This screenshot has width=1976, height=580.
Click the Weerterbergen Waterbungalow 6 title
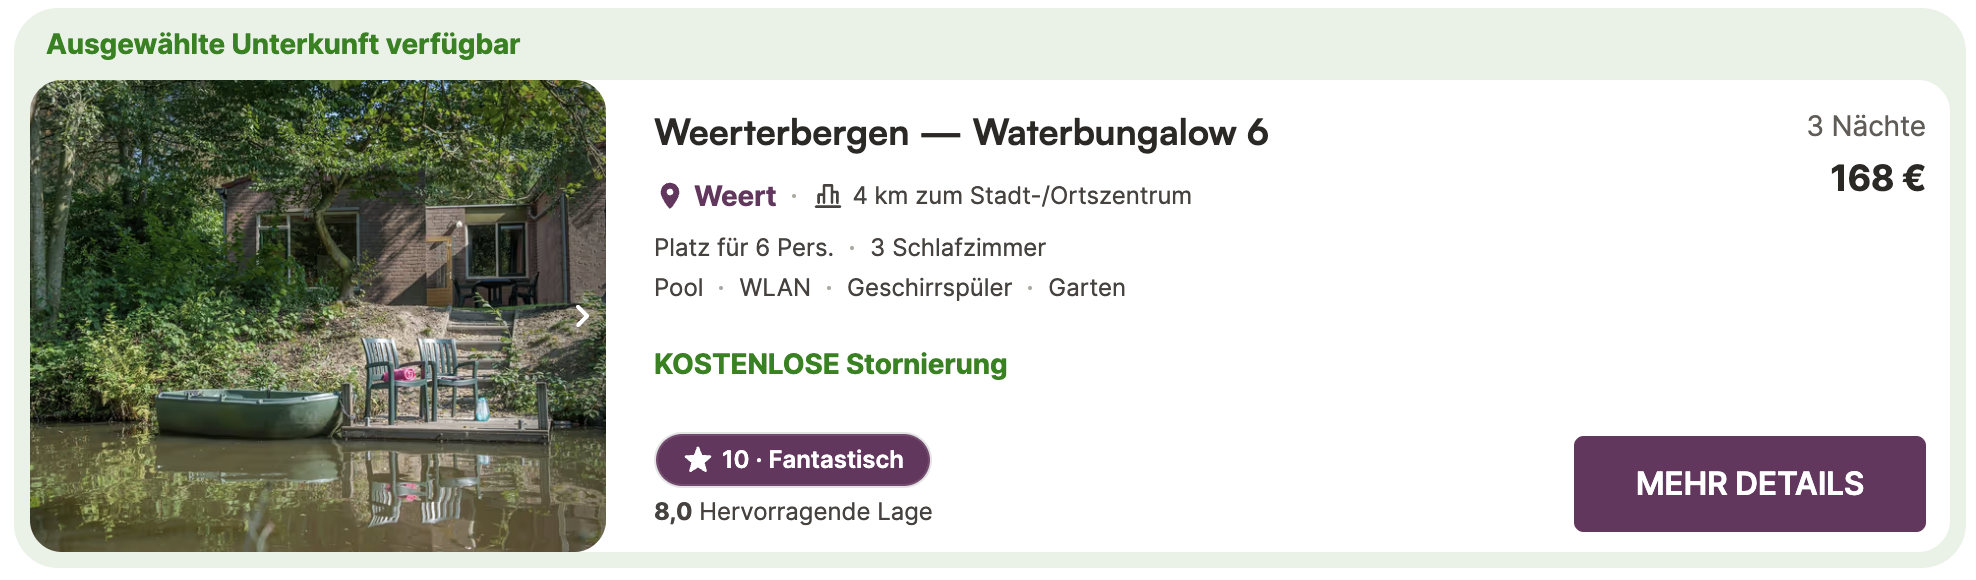[961, 133]
